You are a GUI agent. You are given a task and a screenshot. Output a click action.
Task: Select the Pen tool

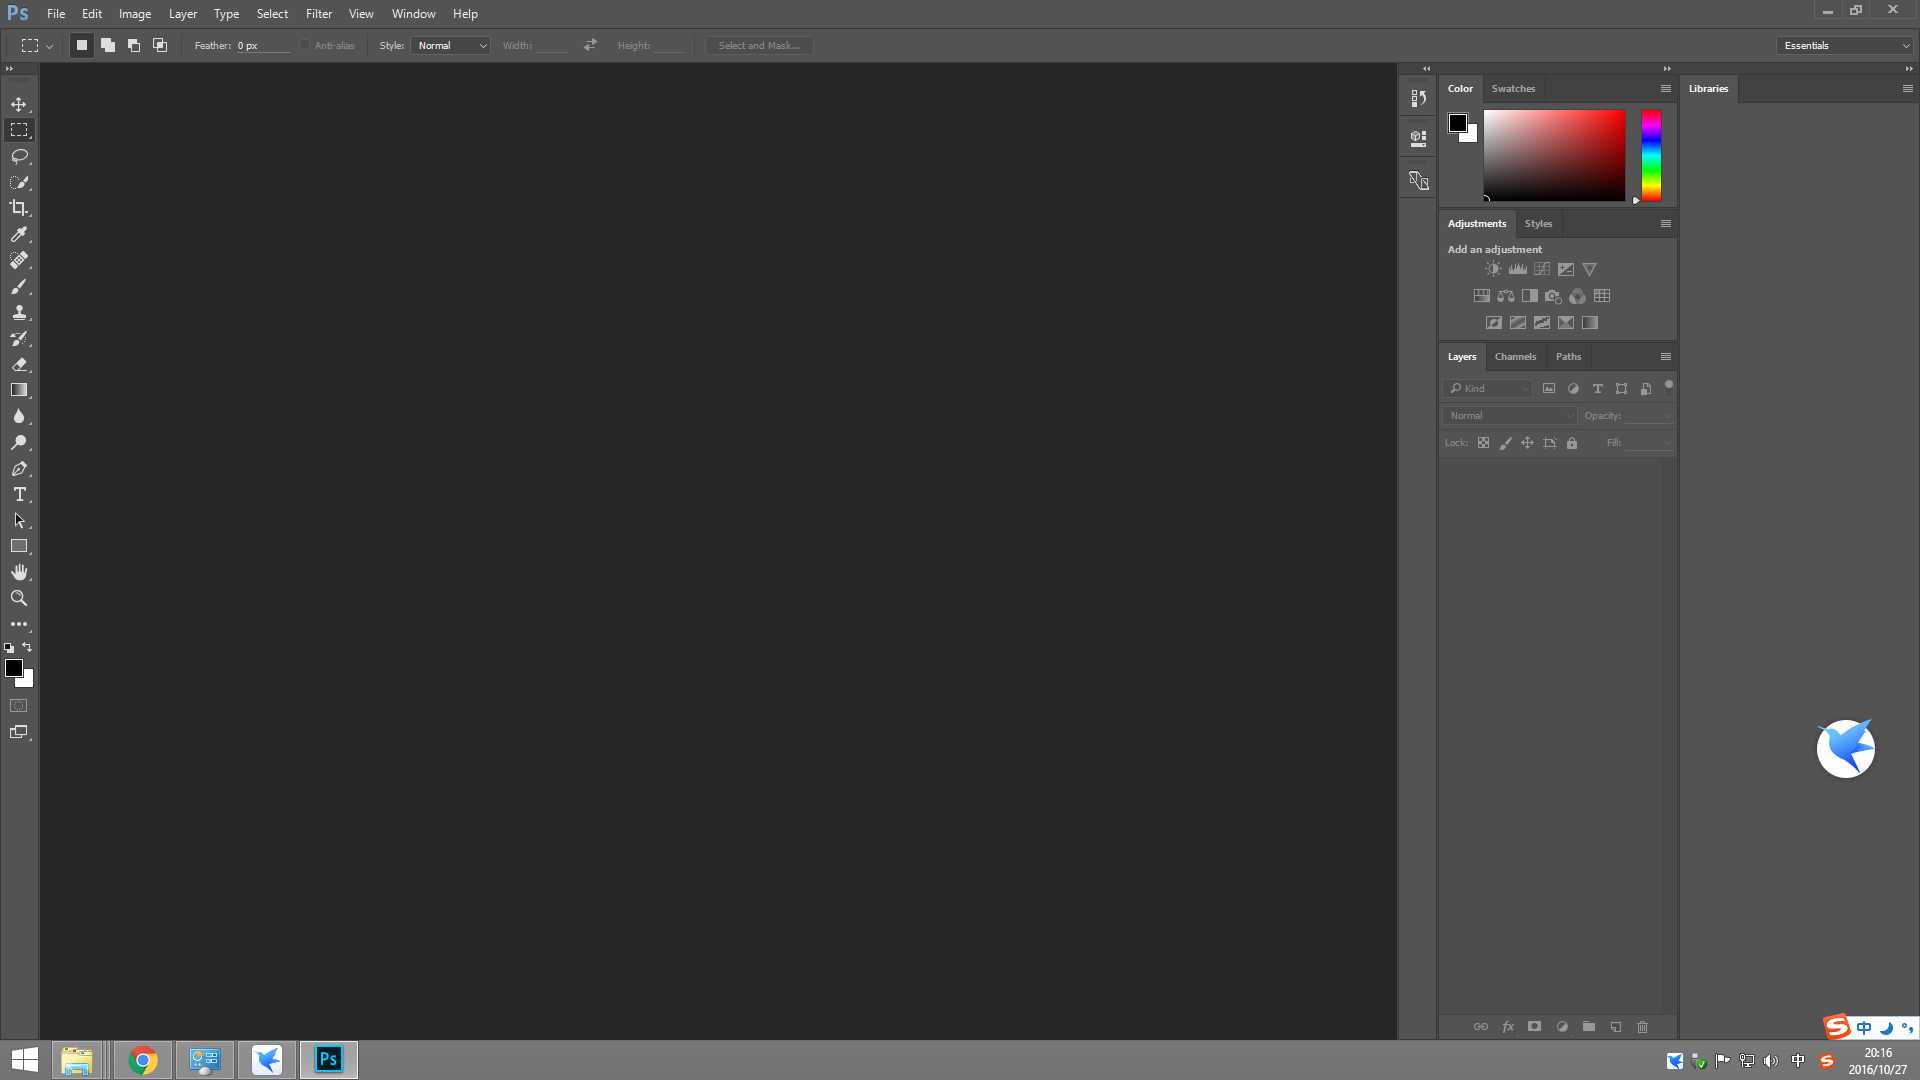pos(19,468)
